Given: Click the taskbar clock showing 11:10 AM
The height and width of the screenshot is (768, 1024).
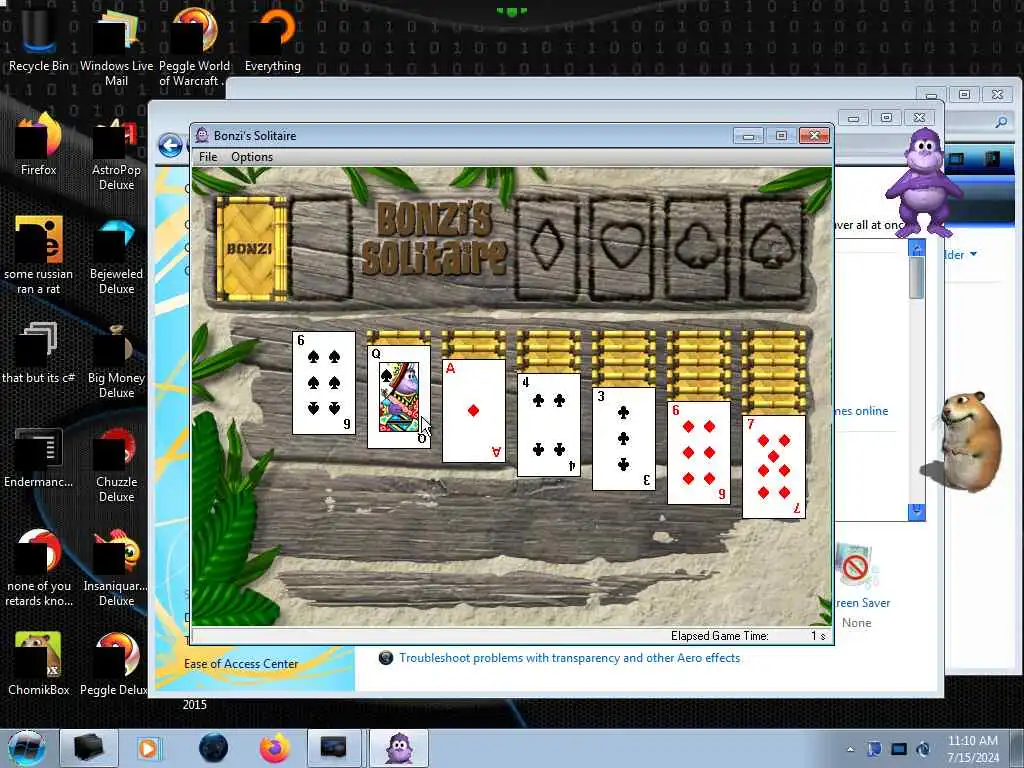Looking at the screenshot, I should 972,748.
